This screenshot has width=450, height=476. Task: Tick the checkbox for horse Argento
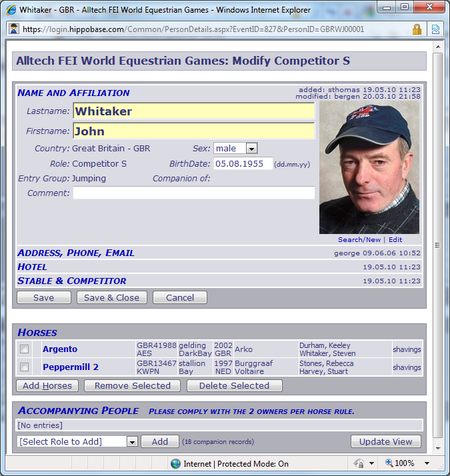click(x=24, y=349)
